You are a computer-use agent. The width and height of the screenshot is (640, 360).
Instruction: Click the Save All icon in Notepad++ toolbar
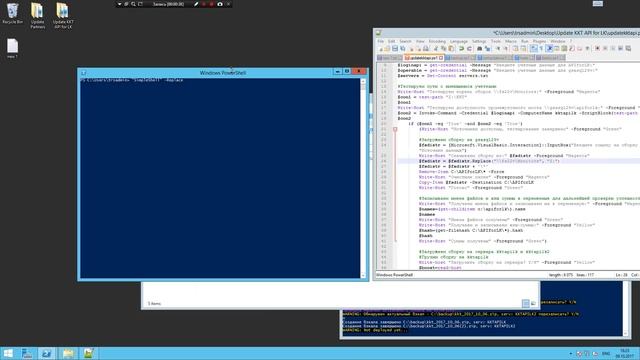(x=402, y=49)
